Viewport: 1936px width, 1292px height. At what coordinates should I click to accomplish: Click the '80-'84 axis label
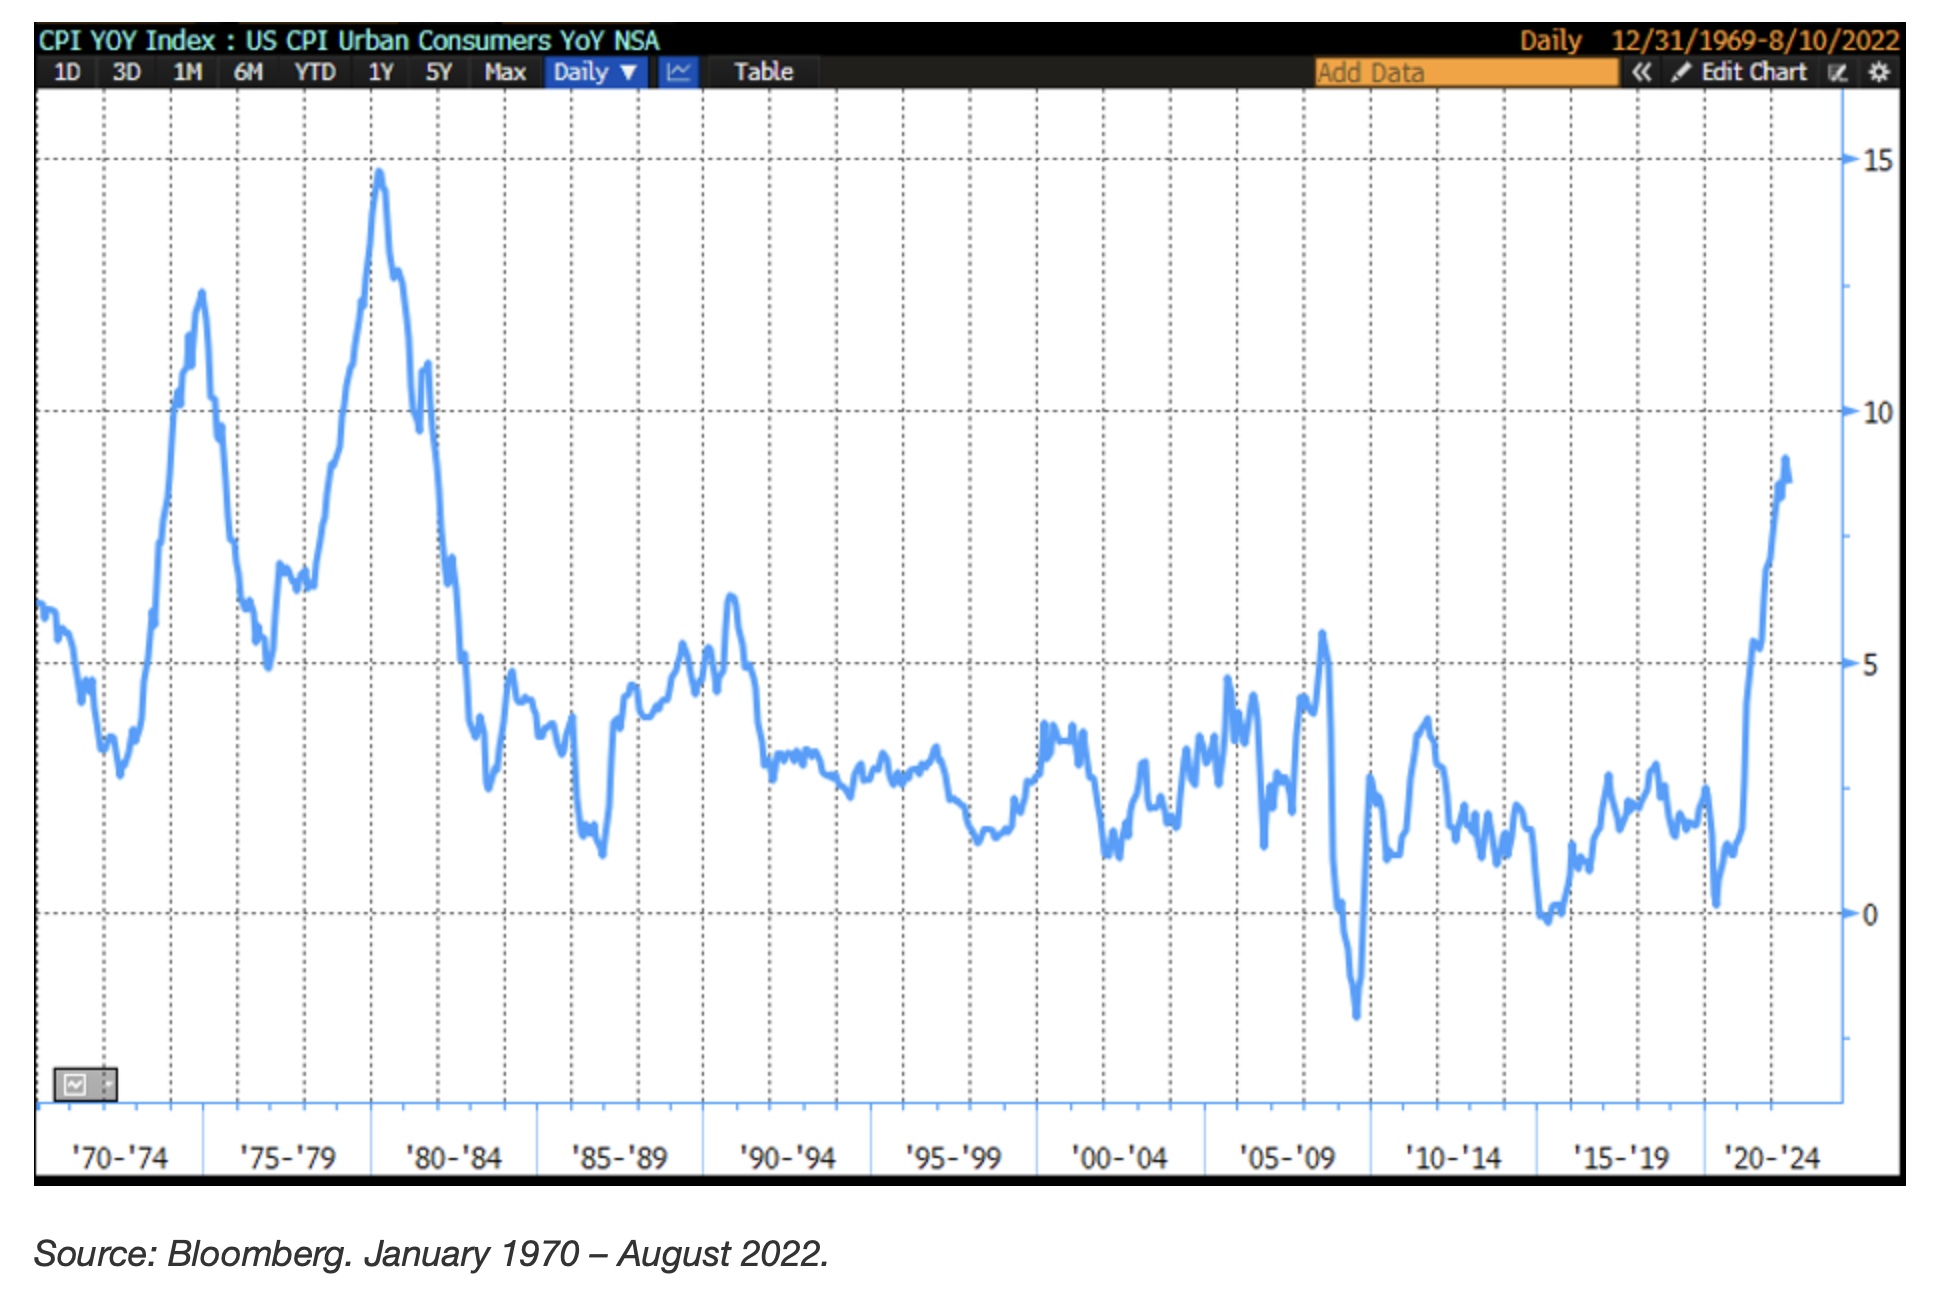454,1158
